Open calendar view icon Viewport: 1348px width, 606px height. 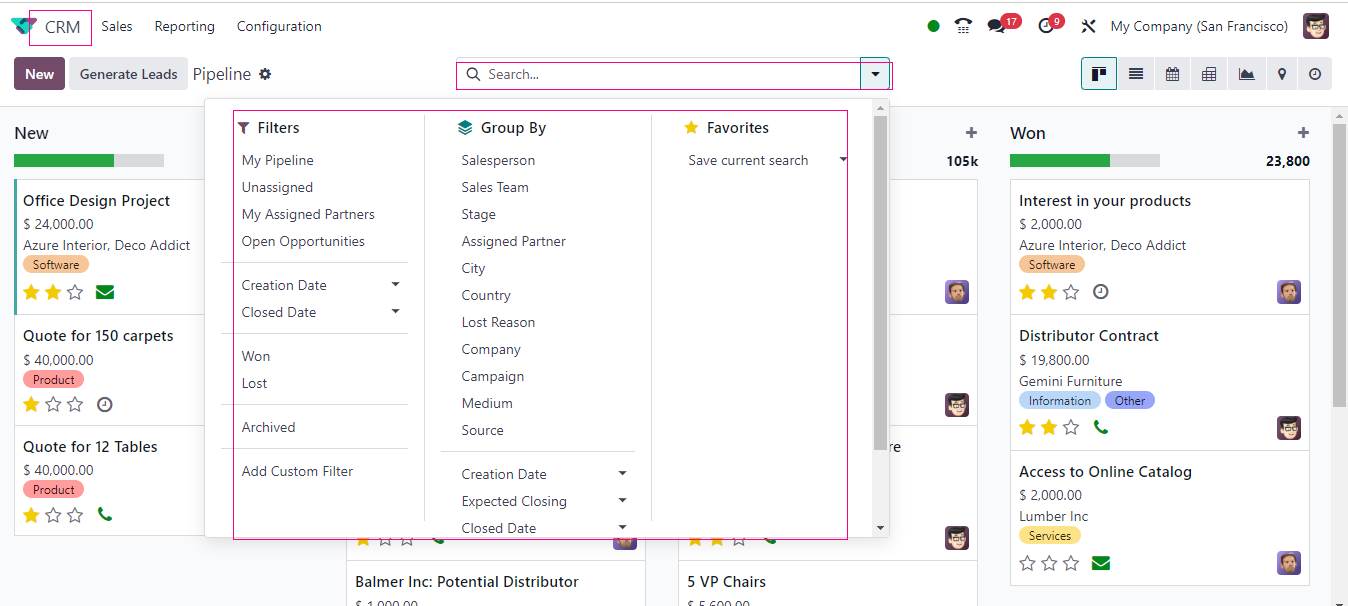pos(1172,74)
